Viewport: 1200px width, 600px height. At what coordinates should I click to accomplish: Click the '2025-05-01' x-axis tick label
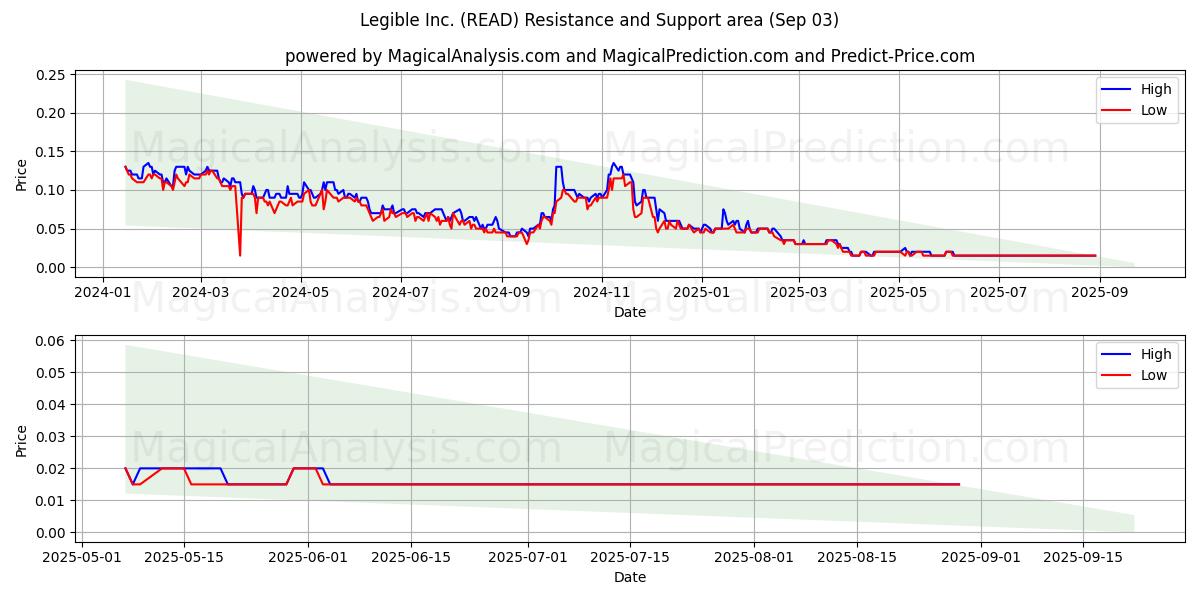click(80, 557)
